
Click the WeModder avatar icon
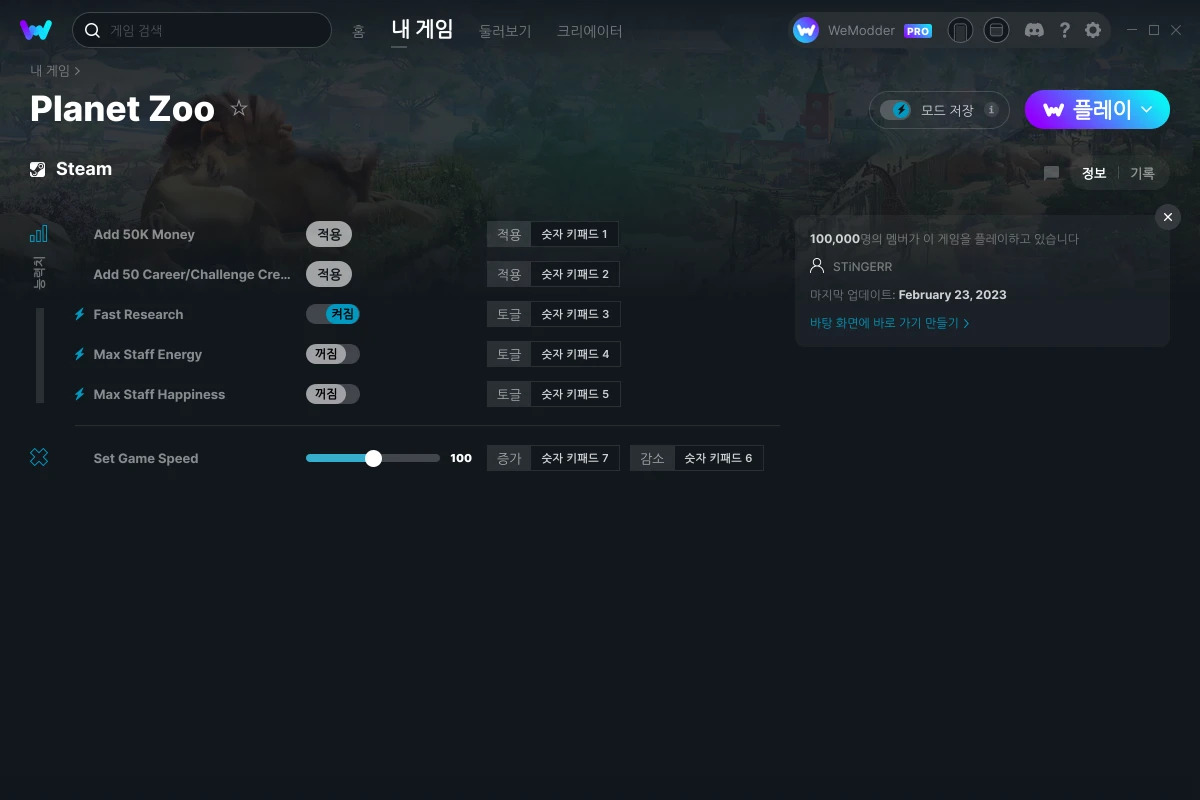806,30
